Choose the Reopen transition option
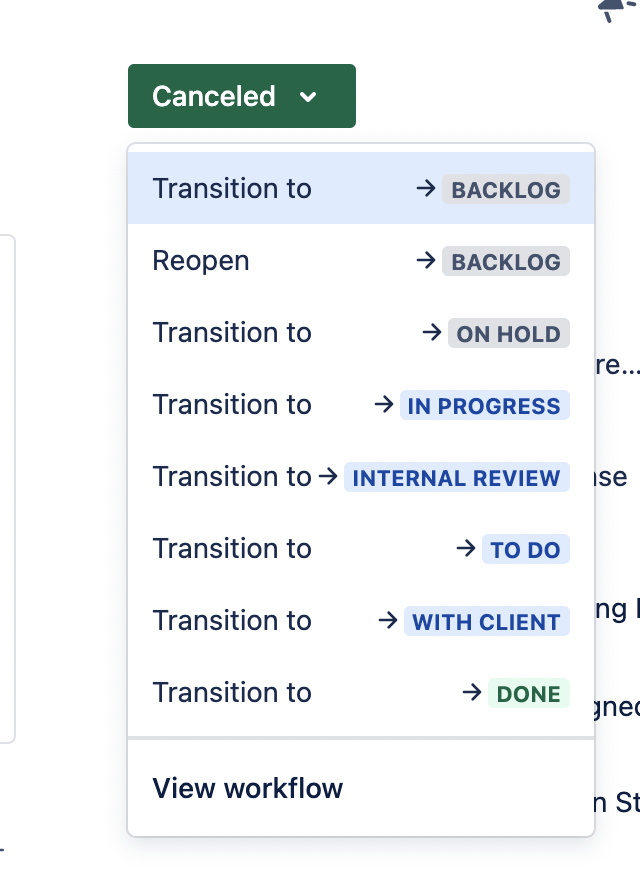 (x=361, y=260)
